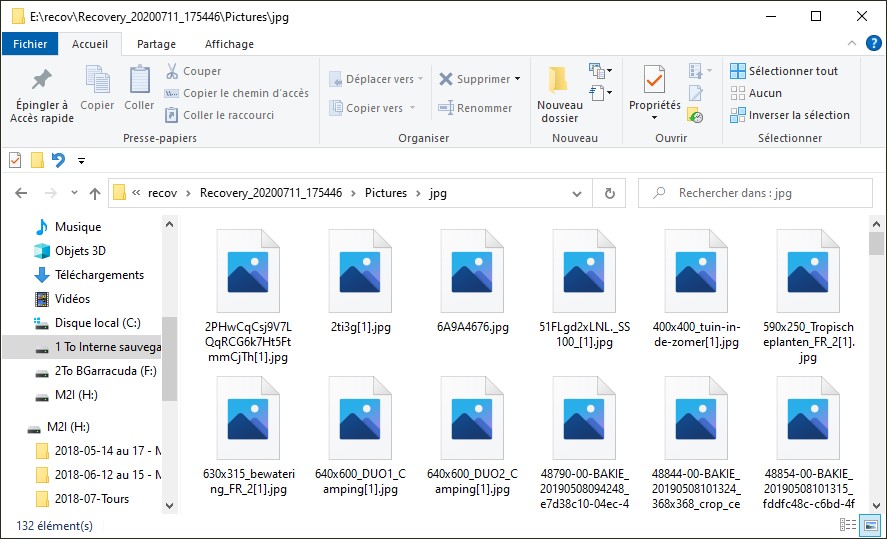
Task: Click Sélectionner tout button
Action: [x=784, y=71]
